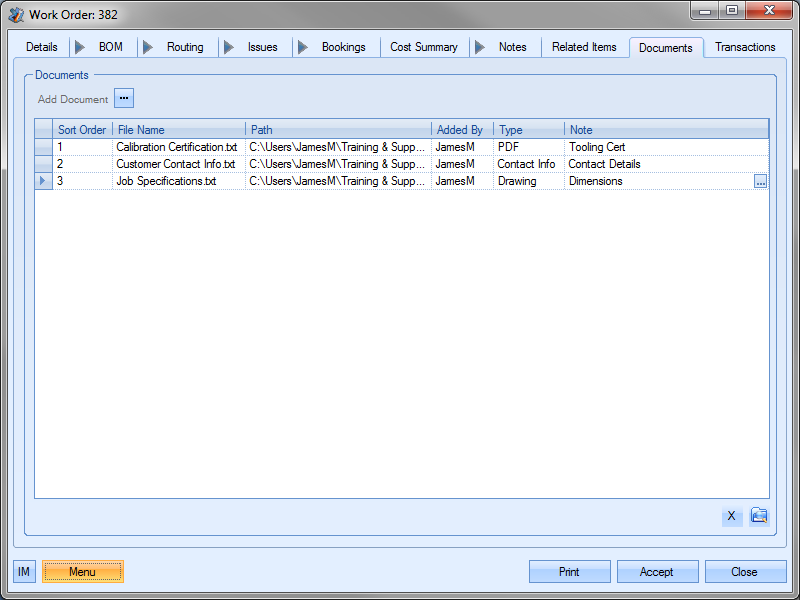Click the Work Order window title icon
800x600 pixels.
(x=16, y=14)
